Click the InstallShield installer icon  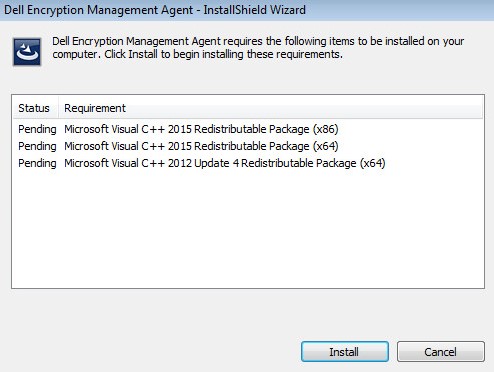click(27, 52)
